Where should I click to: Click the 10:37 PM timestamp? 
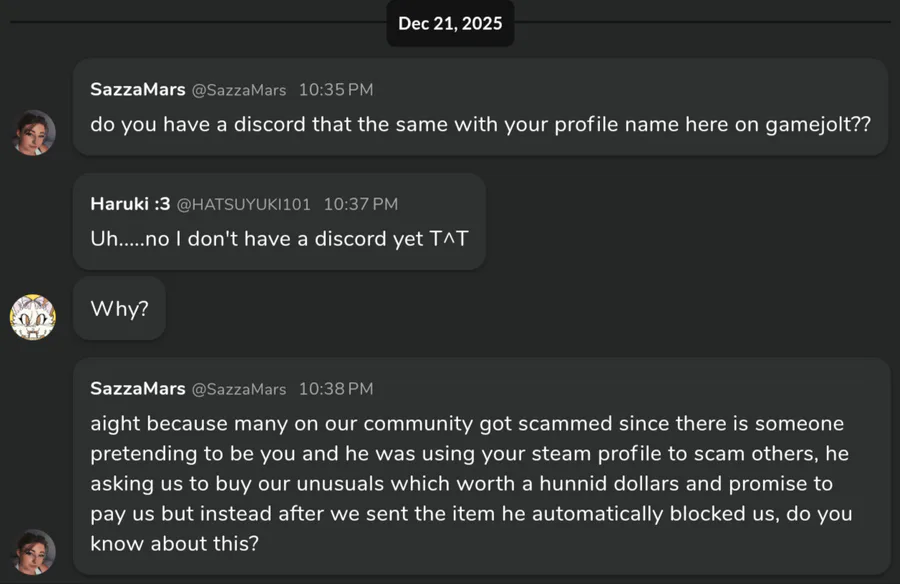pyautogui.click(x=360, y=204)
